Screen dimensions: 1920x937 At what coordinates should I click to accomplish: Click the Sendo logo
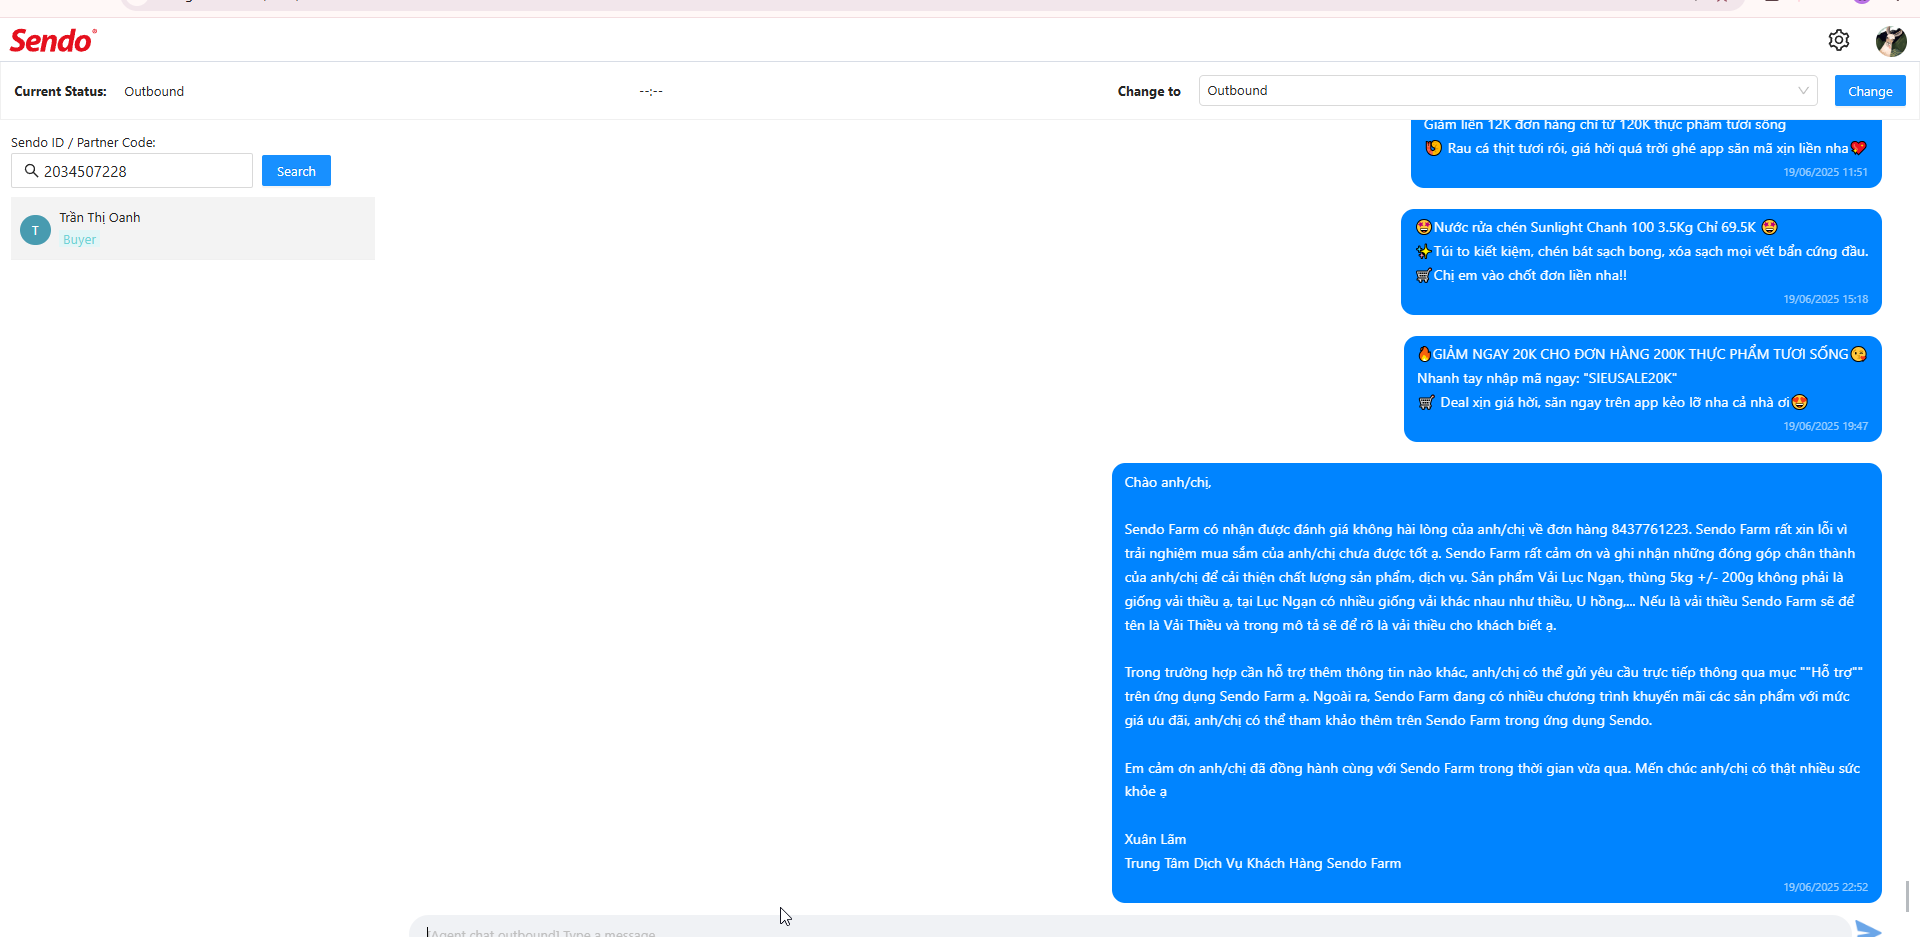[53, 40]
